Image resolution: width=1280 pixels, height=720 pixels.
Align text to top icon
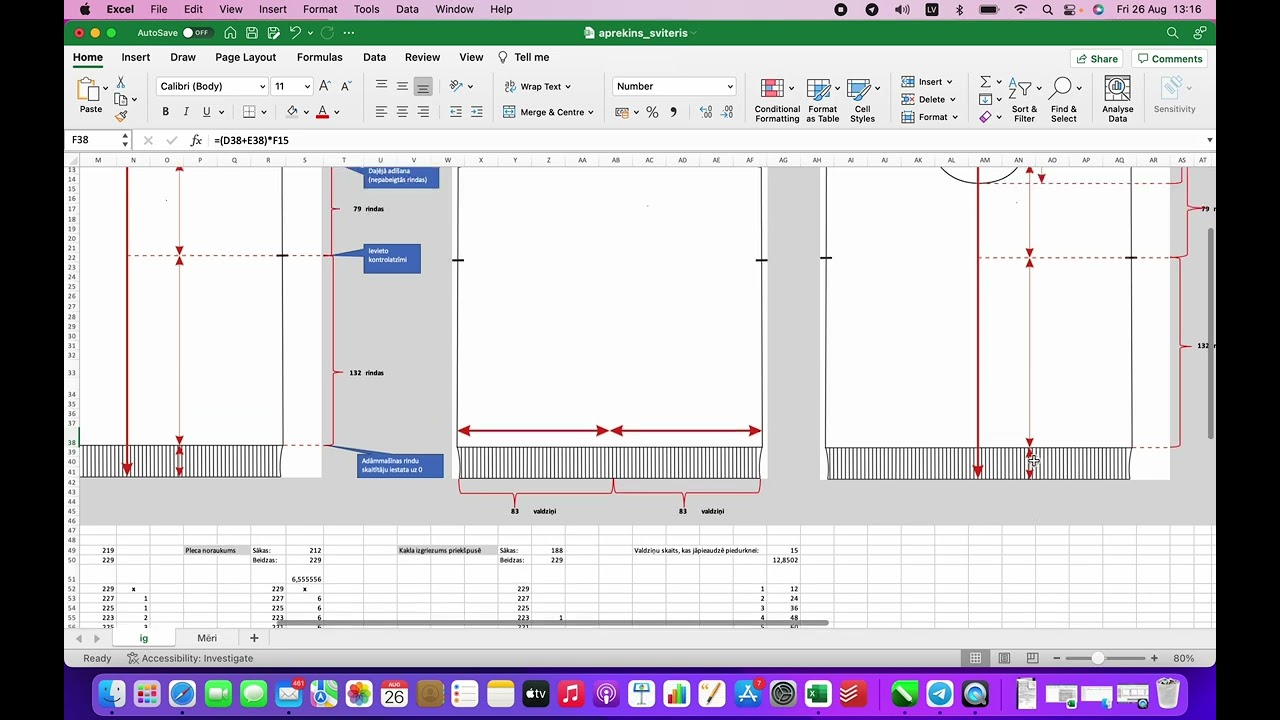[x=381, y=86]
